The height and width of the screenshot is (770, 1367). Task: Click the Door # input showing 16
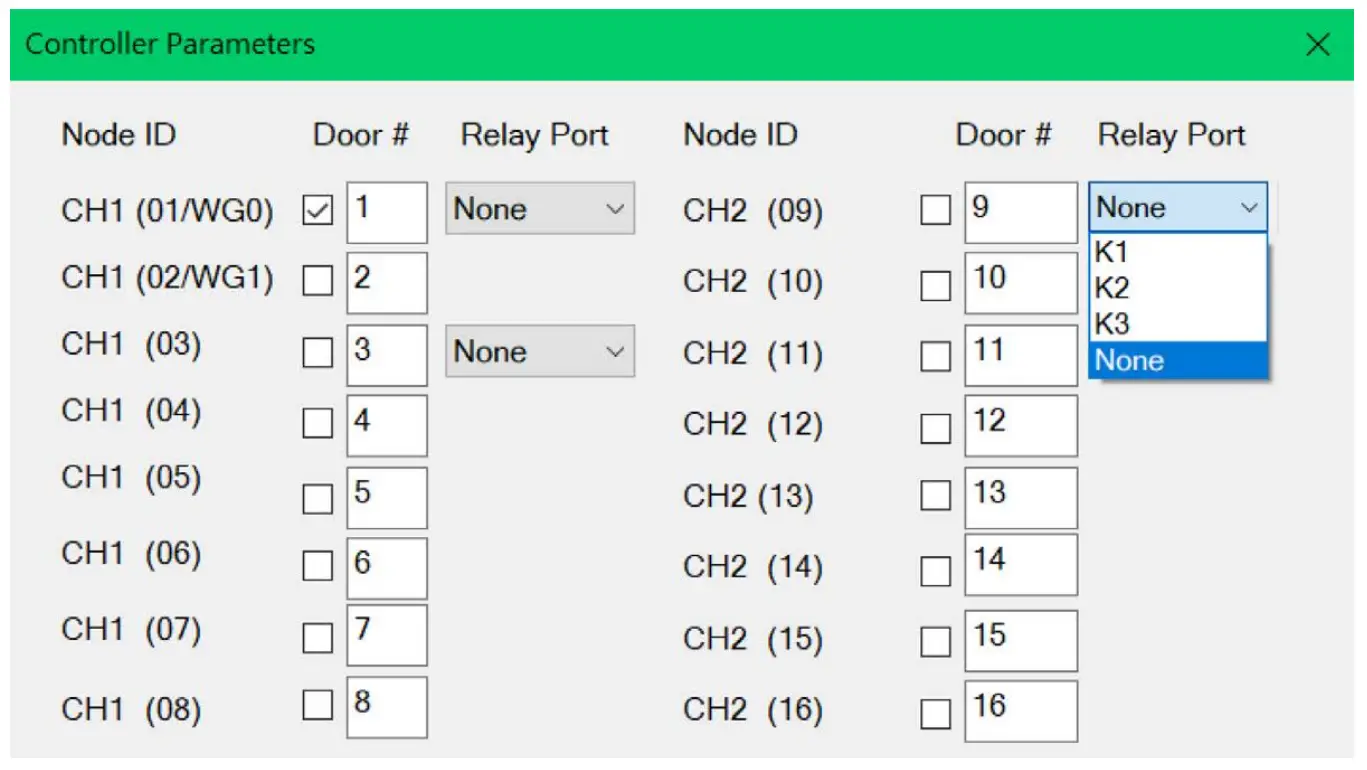tap(1020, 710)
